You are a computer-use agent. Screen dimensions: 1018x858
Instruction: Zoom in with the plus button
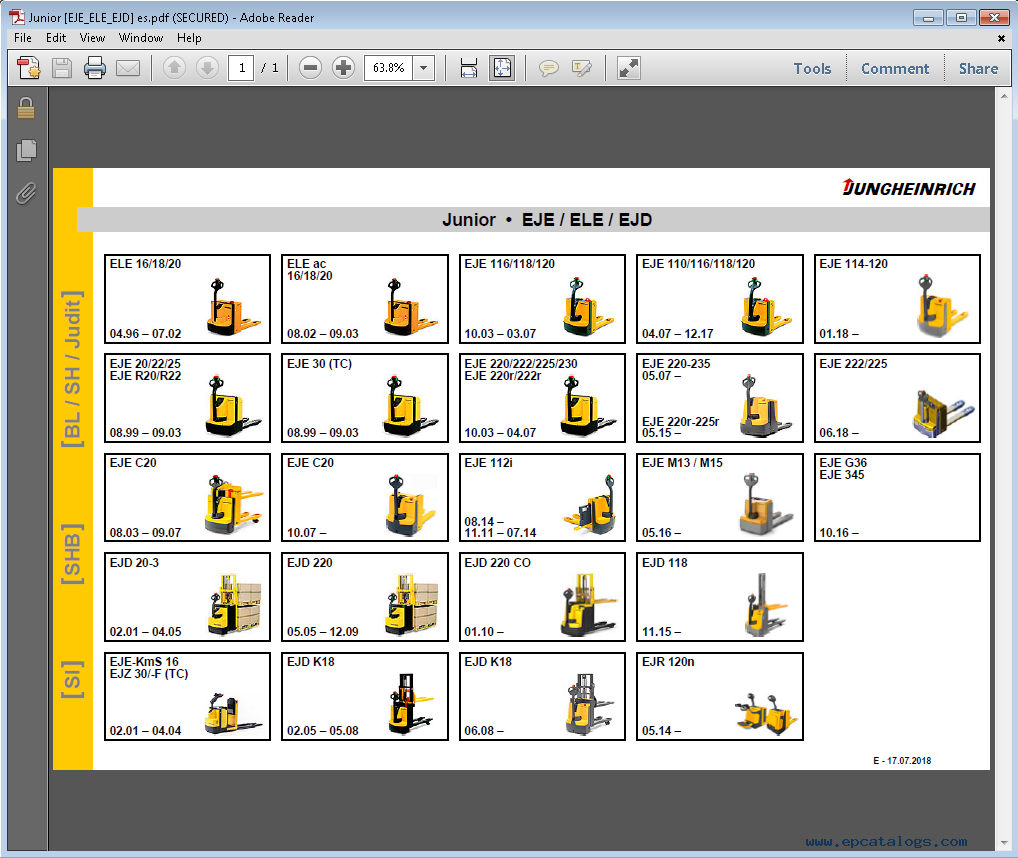point(343,67)
